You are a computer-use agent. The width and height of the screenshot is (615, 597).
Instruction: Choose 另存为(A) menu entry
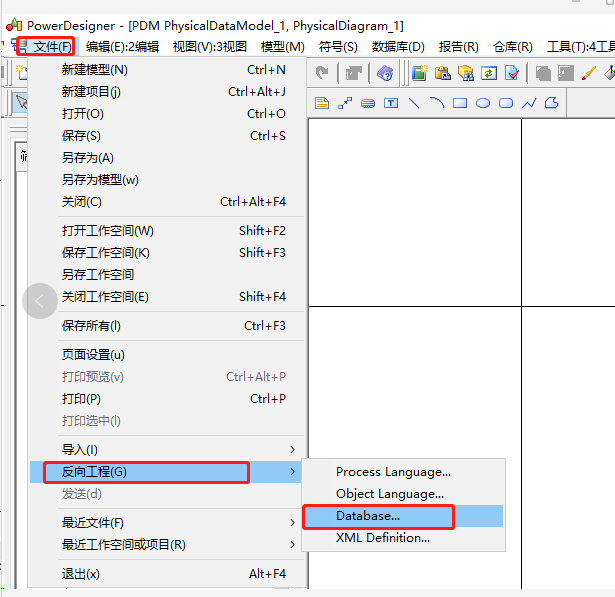click(x=167, y=158)
